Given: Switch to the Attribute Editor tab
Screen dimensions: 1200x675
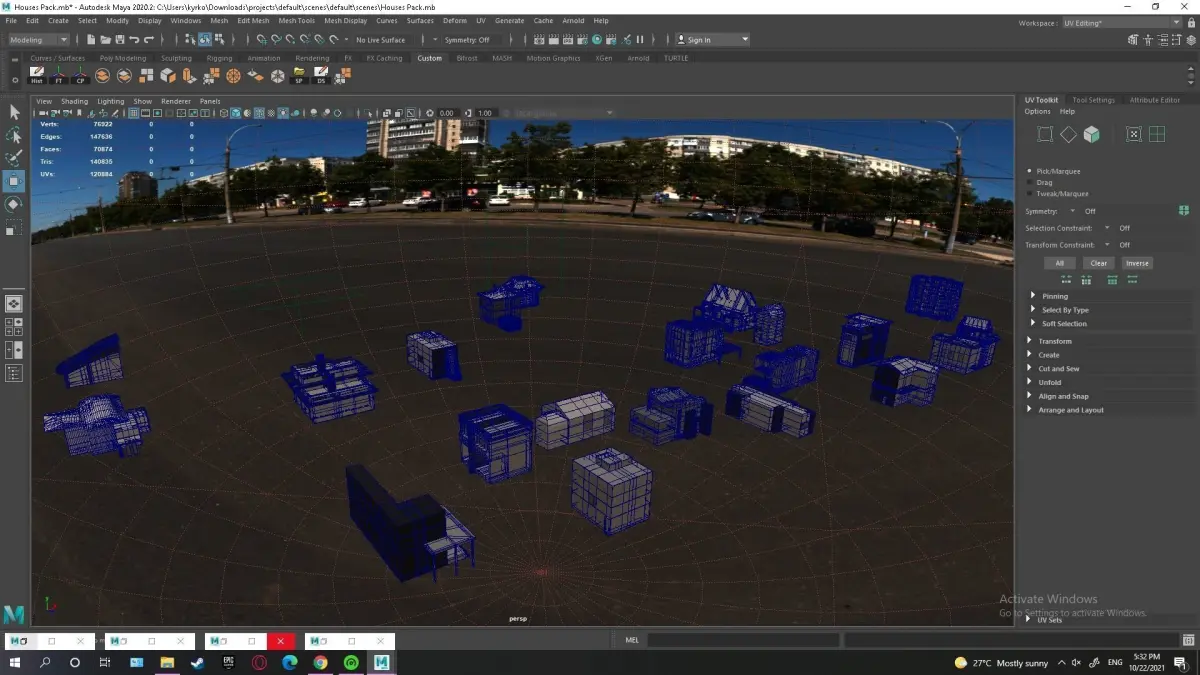Looking at the screenshot, I should (x=1155, y=100).
